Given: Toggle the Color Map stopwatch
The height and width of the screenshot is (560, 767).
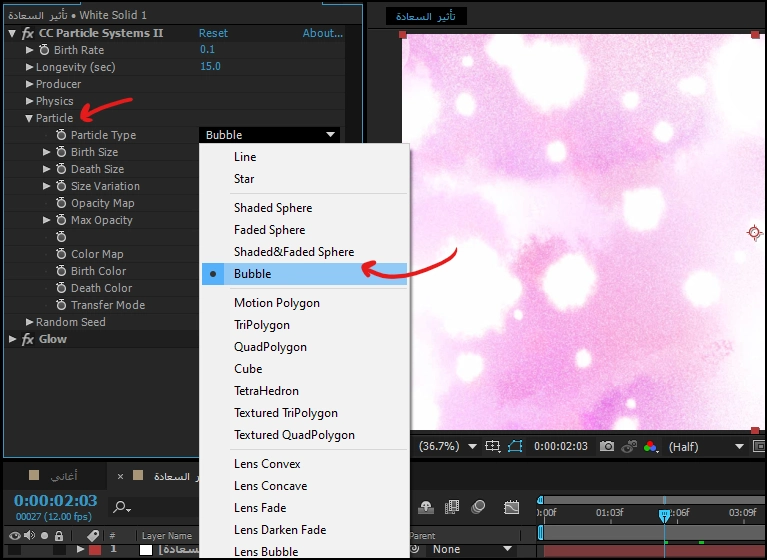Looking at the screenshot, I should [61, 254].
